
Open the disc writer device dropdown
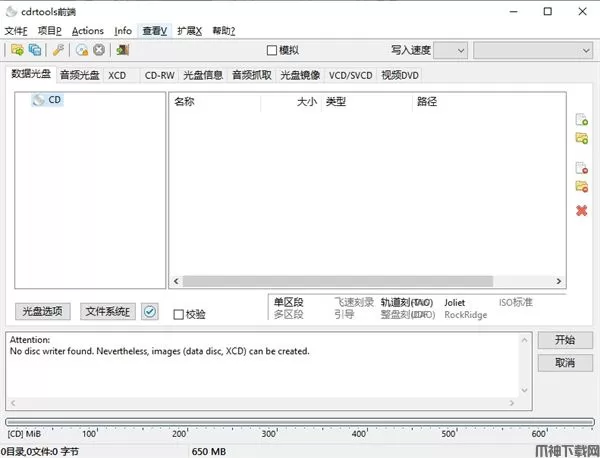tap(533, 51)
